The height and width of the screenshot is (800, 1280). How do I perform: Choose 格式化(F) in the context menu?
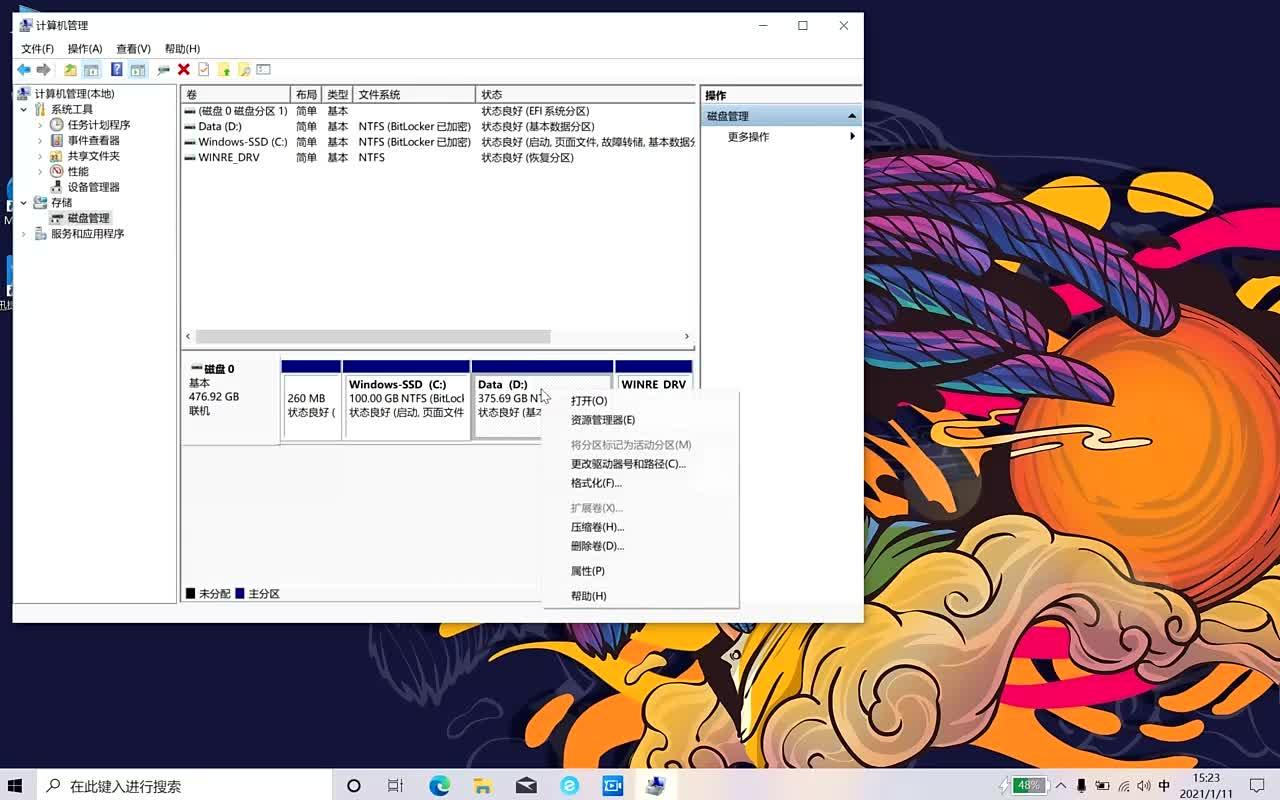[x=640, y=483]
